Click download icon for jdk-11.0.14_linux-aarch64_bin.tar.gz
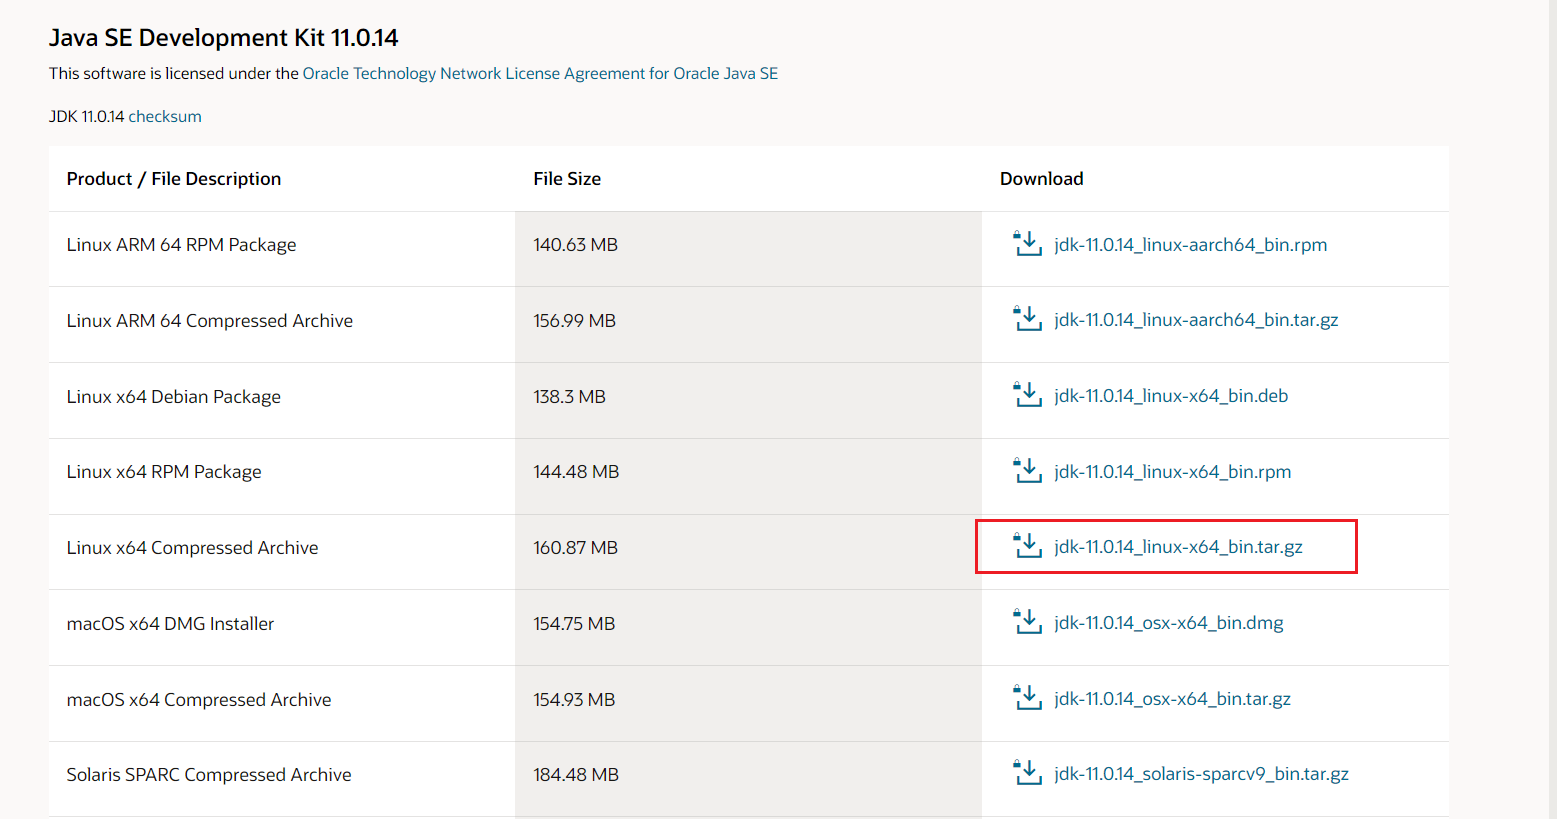Viewport: 1557px width, 819px height. [1027, 319]
